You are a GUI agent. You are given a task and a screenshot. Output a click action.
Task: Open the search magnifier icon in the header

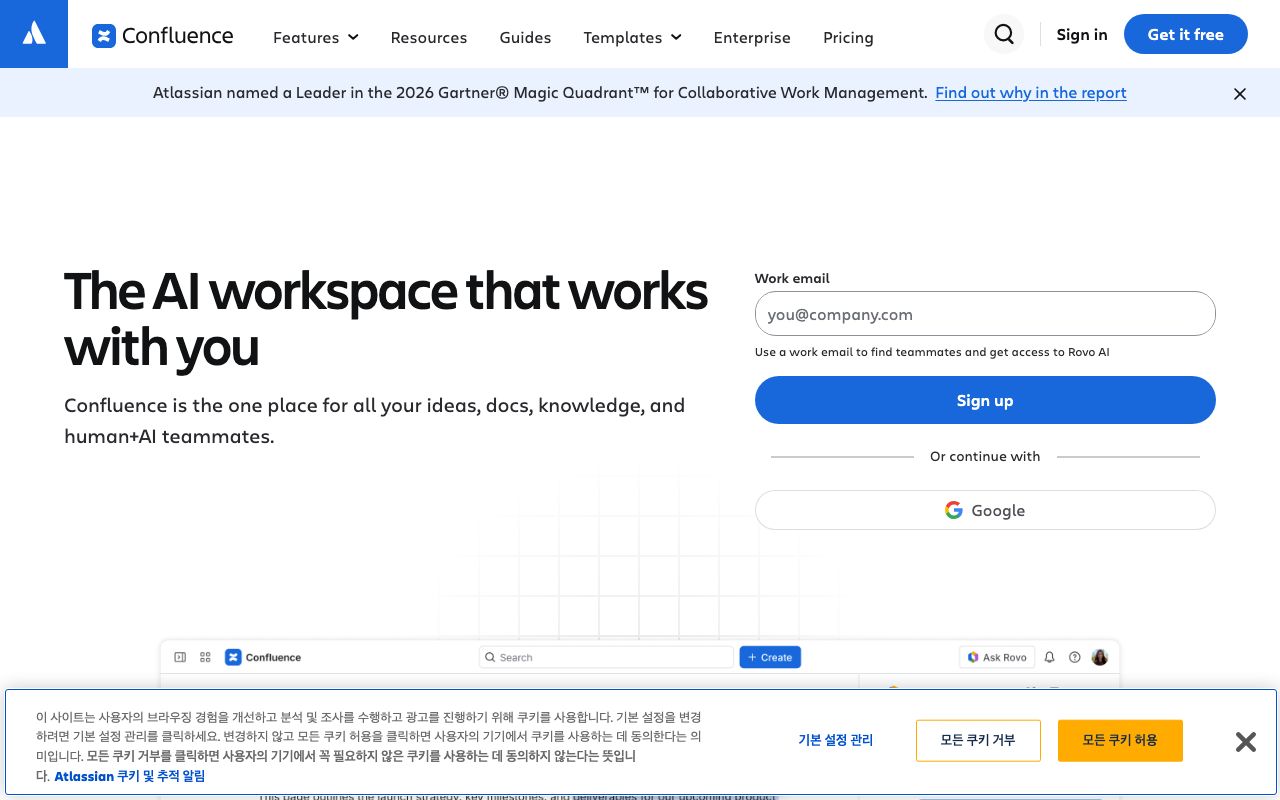(x=1004, y=34)
